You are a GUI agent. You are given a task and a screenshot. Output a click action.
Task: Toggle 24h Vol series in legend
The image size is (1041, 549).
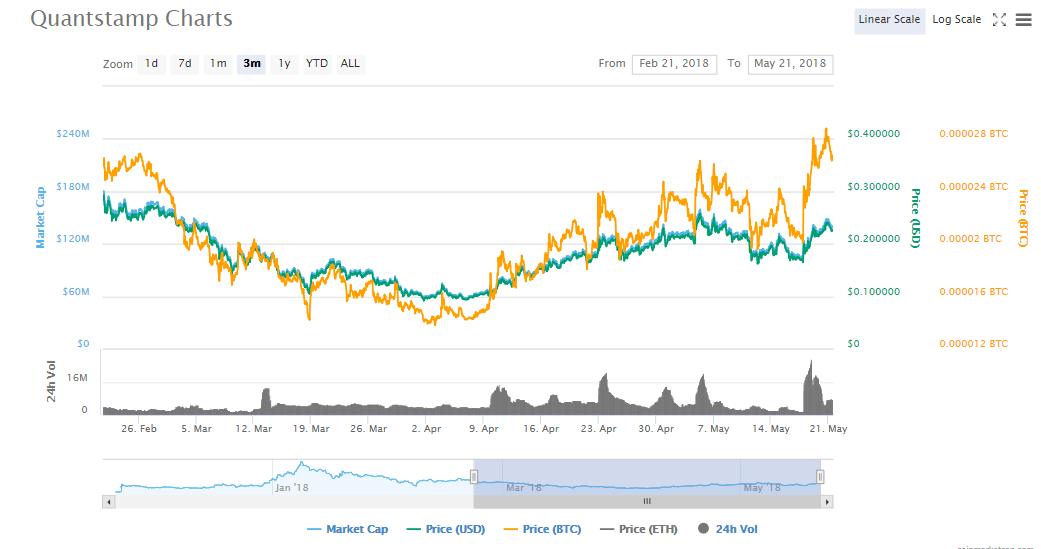(730, 529)
